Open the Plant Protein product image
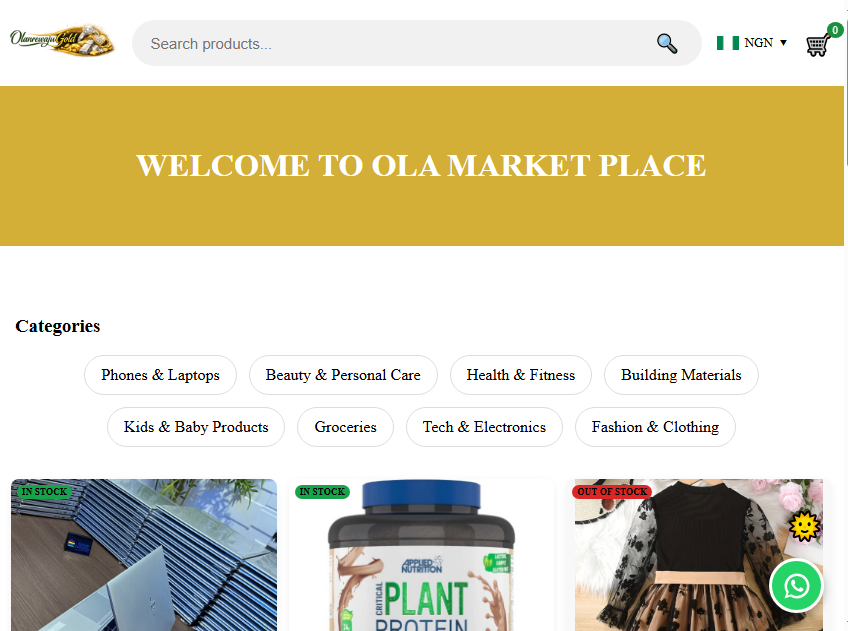This screenshot has height=631, width=848. click(x=421, y=555)
